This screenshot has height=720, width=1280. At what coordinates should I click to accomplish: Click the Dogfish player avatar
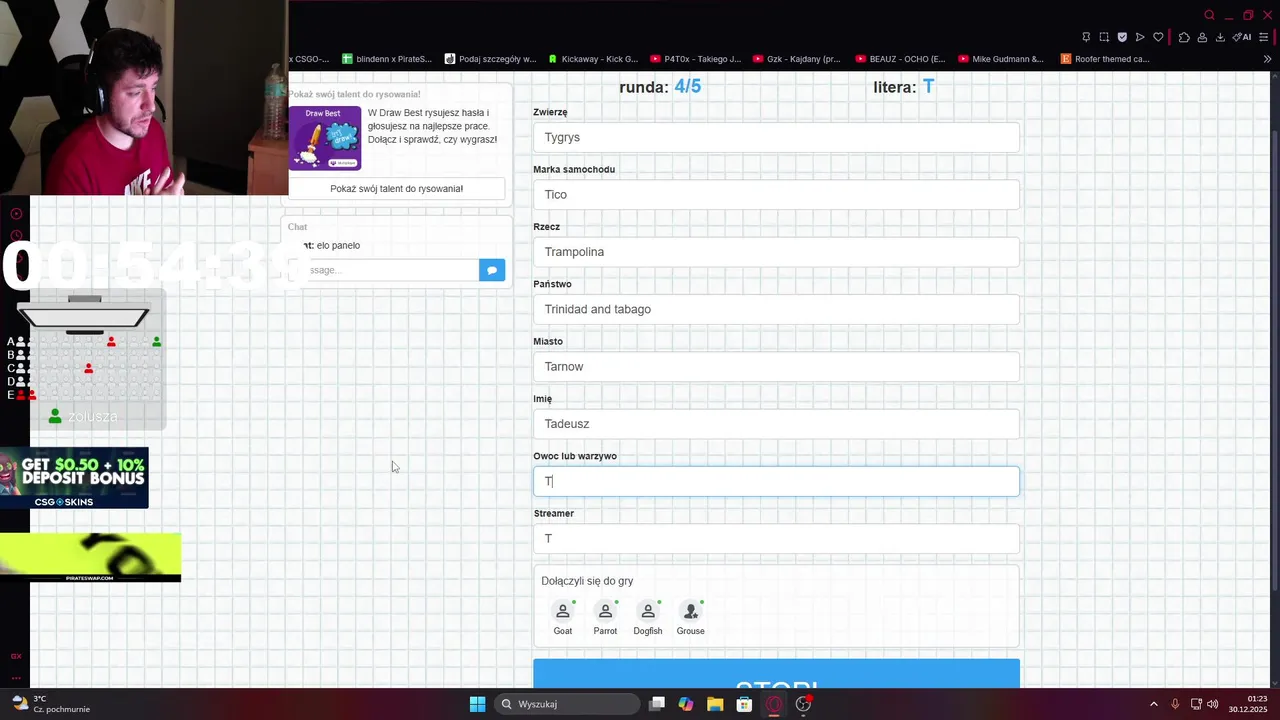[648, 611]
